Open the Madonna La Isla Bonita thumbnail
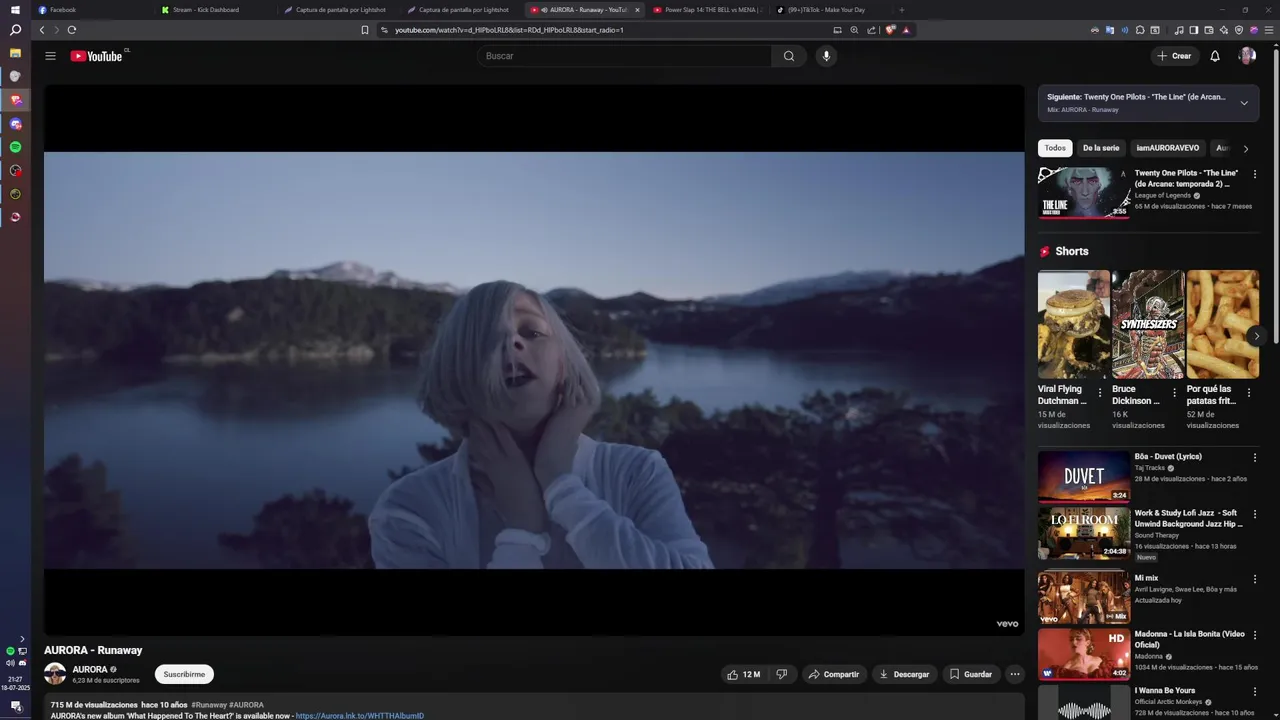1280x720 pixels. [x=1084, y=654]
